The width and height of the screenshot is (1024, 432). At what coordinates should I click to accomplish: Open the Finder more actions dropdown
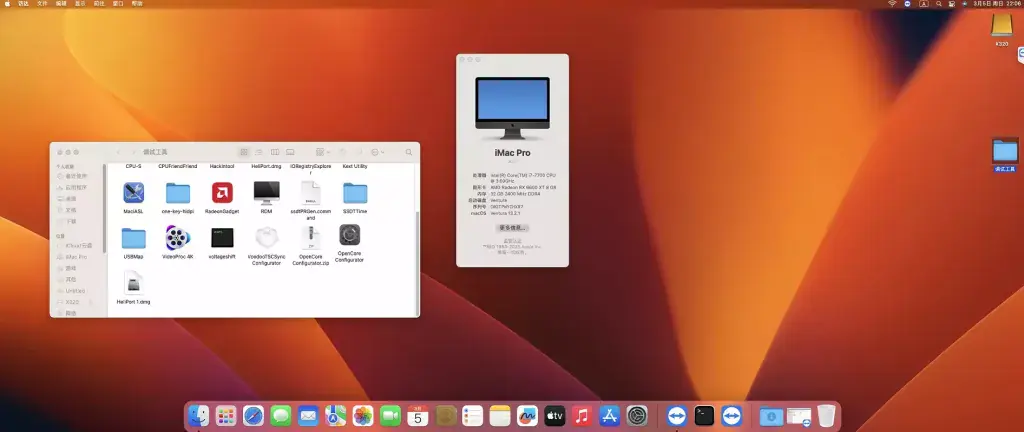click(377, 152)
